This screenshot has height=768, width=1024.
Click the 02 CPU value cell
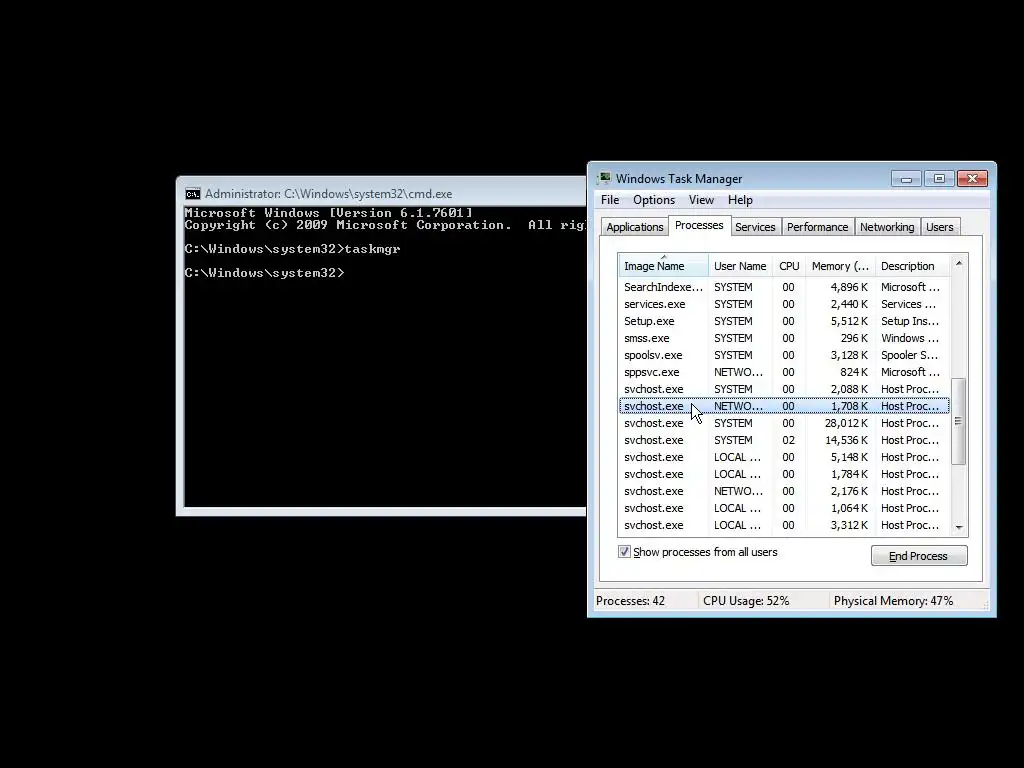(x=788, y=440)
